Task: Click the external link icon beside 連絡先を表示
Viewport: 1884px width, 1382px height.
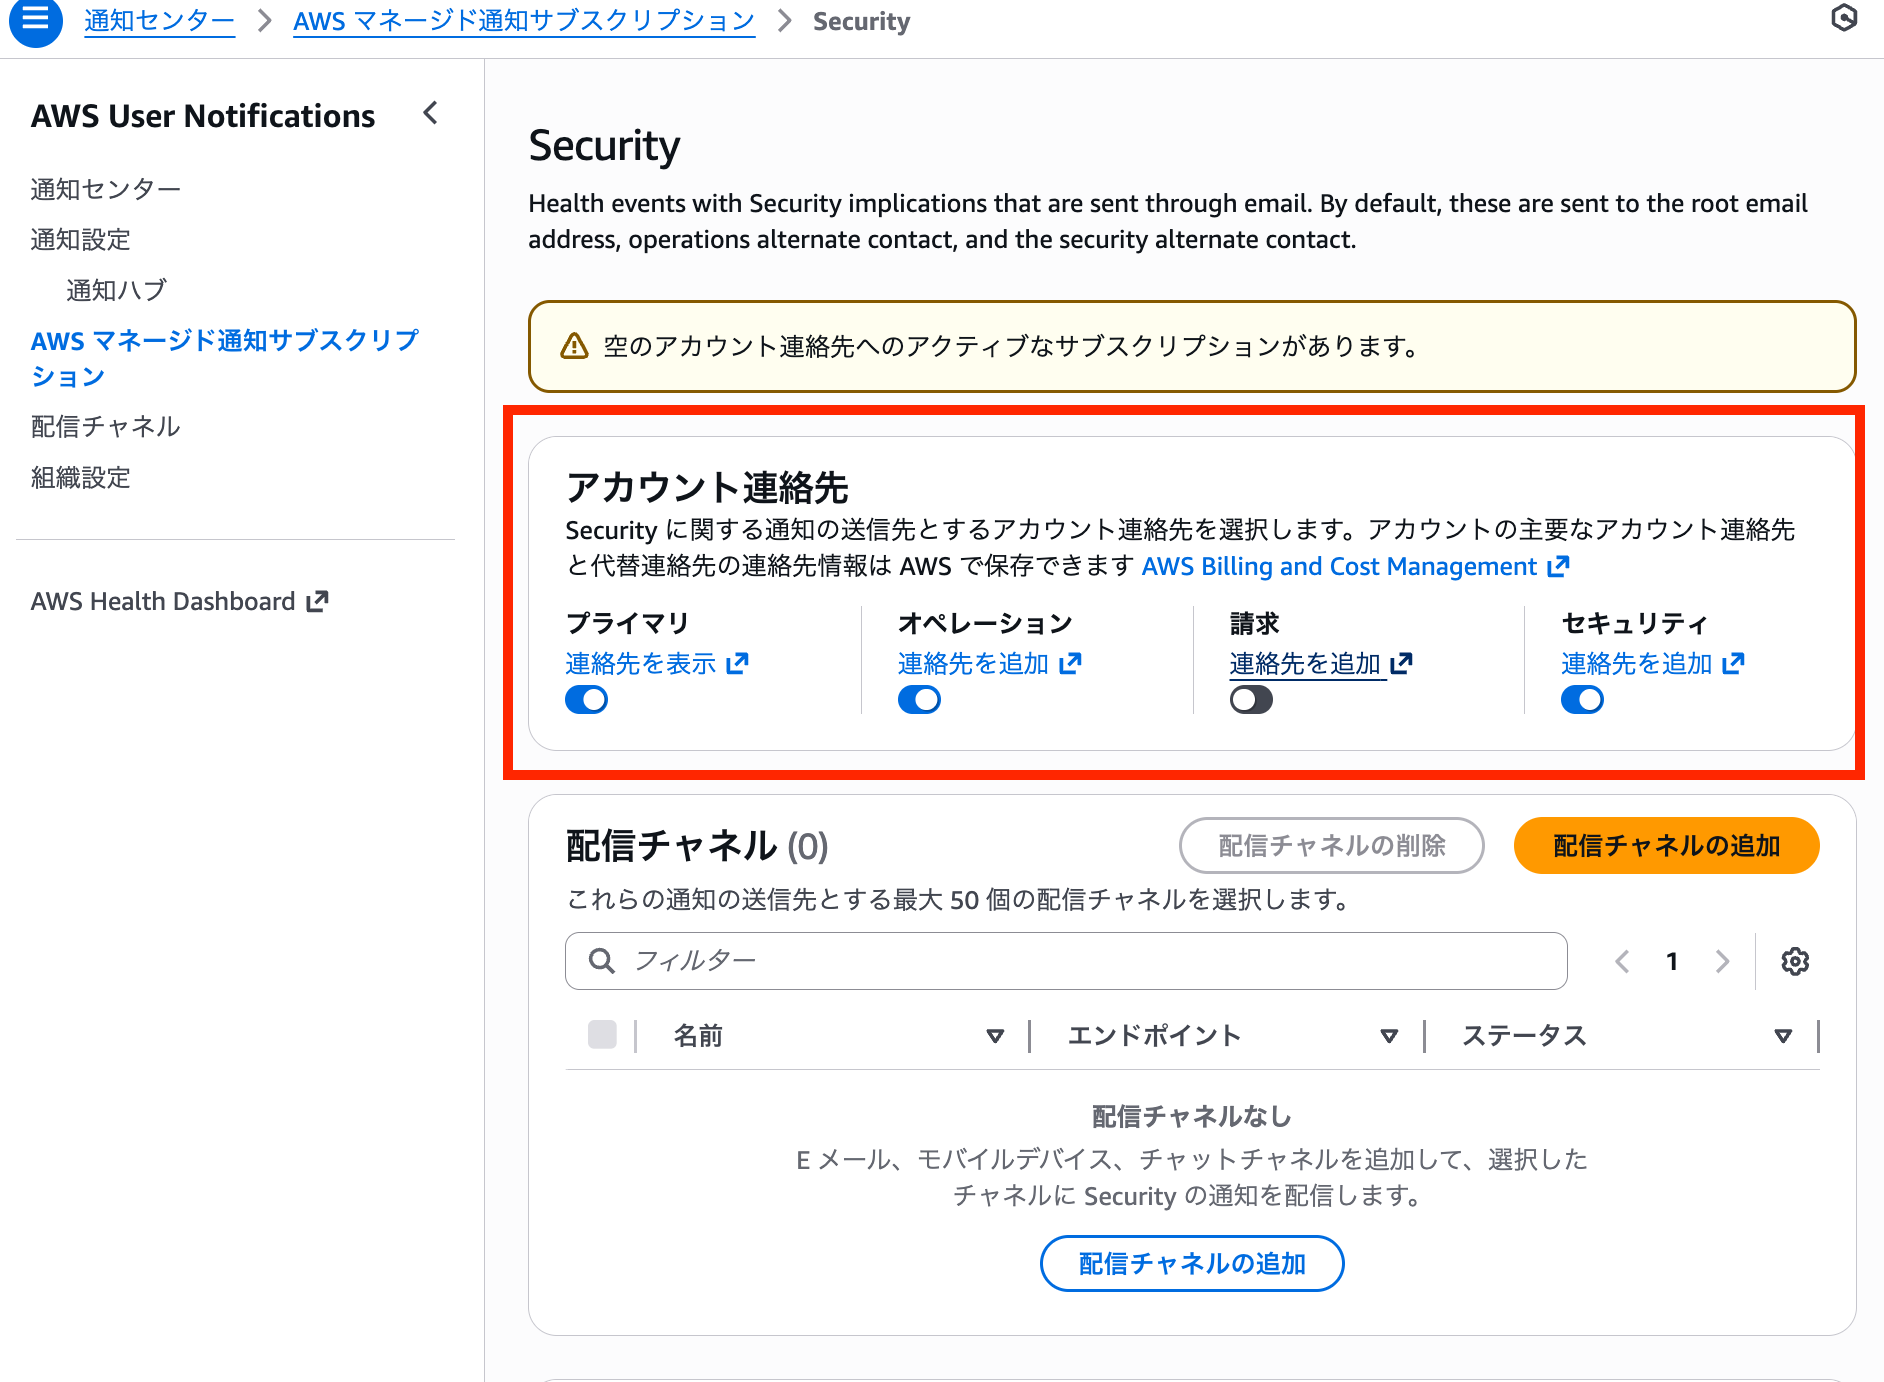Action: click(739, 662)
